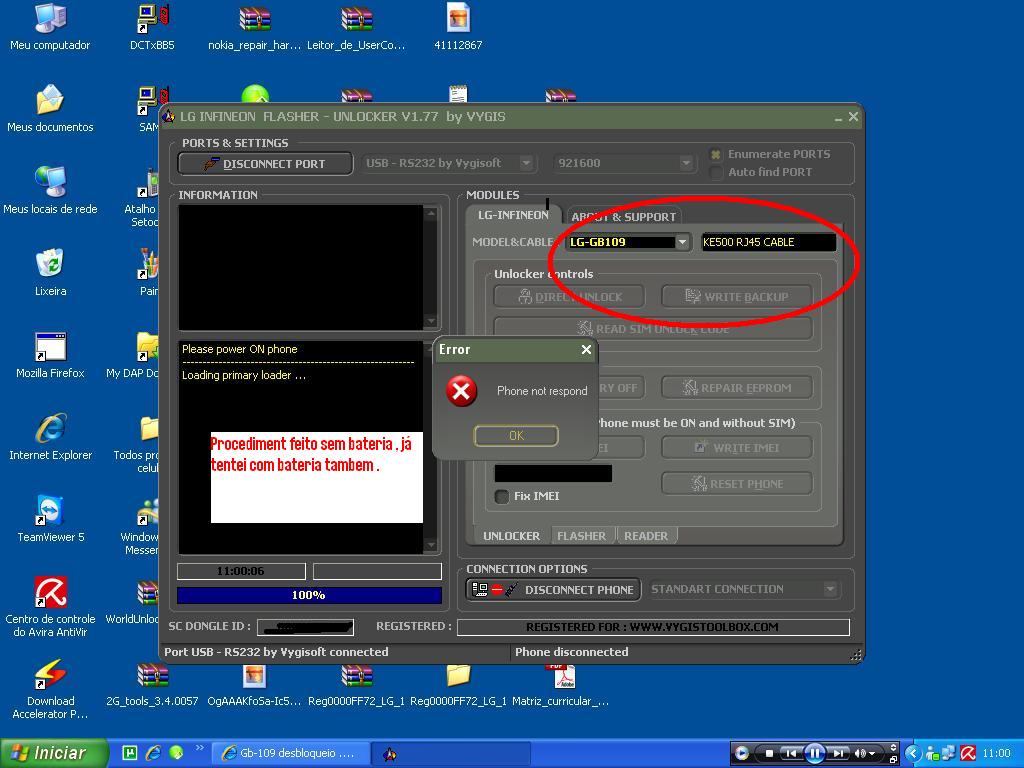Click the first quick launch taskbar icon
This screenshot has width=1024, height=768.
coord(130,753)
